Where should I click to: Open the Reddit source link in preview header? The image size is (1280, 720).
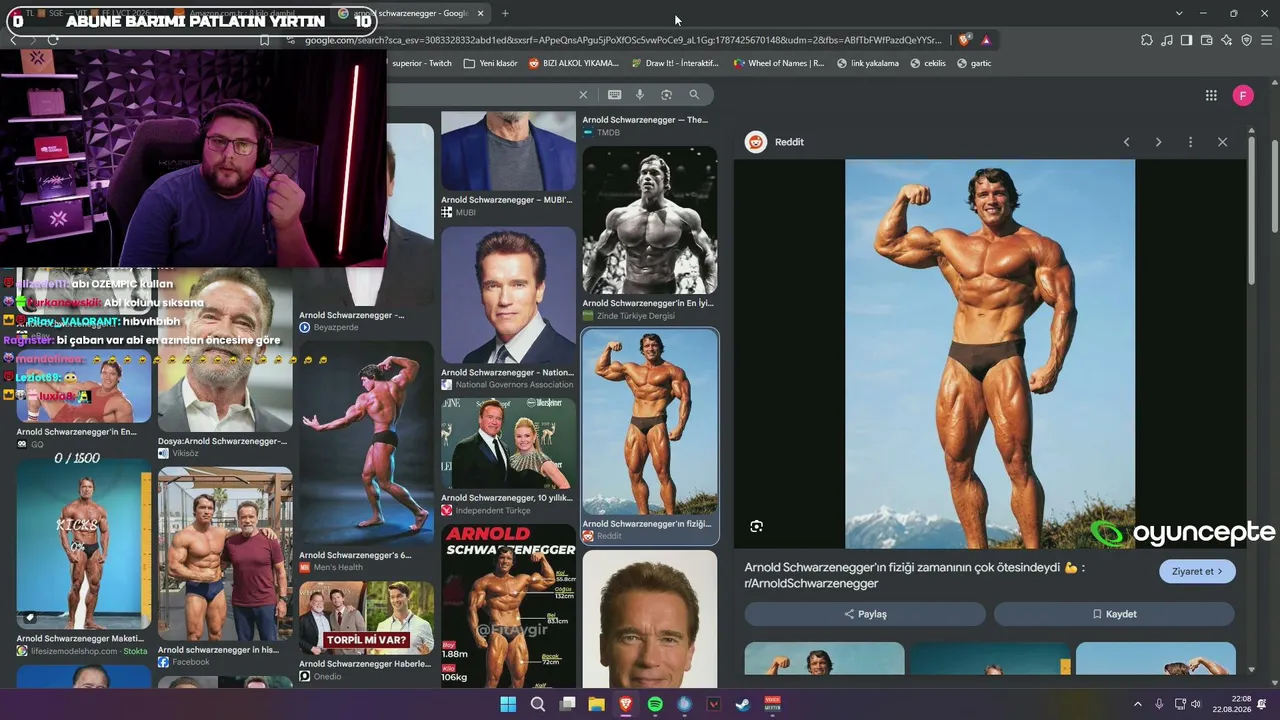pos(775,142)
